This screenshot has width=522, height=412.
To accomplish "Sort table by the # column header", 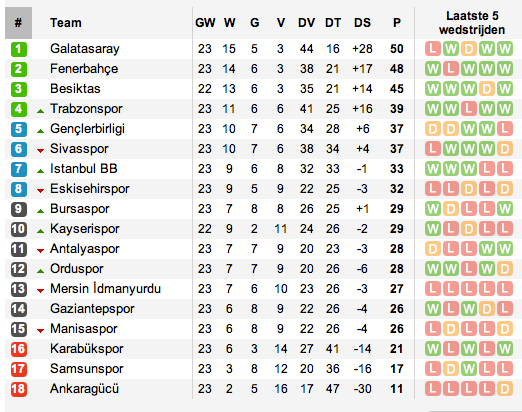I will (x=18, y=23).
